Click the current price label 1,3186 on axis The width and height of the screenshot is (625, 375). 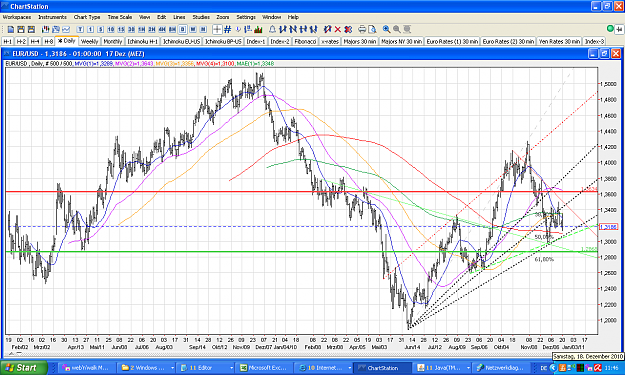coord(608,227)
